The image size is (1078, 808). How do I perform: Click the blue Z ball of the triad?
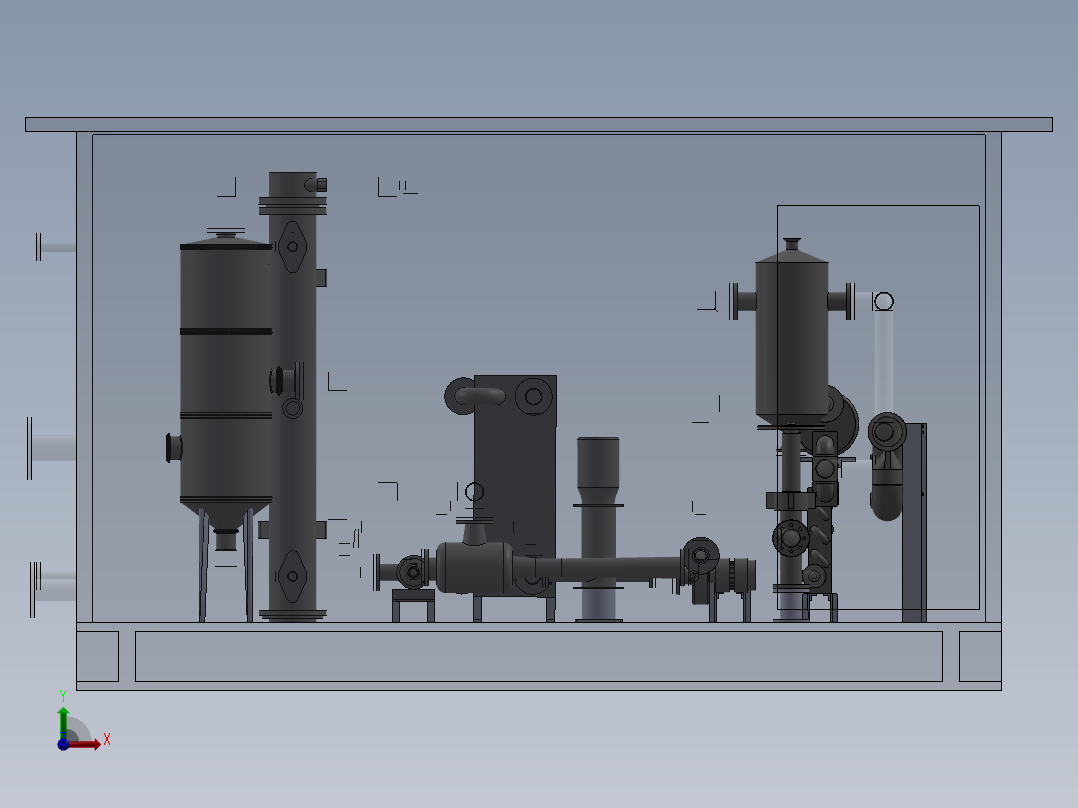point(63,744)
